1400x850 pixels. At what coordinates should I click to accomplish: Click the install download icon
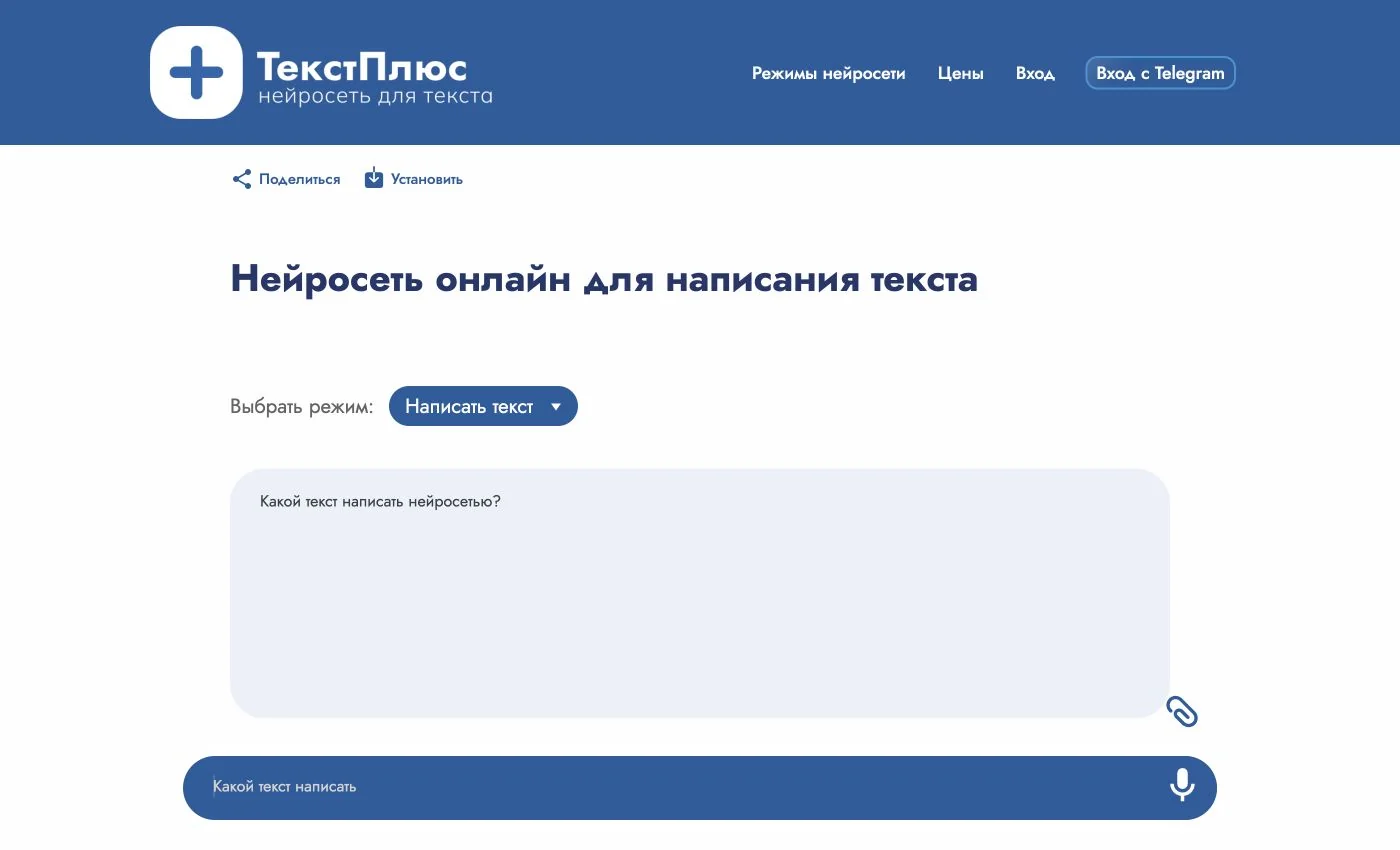(x=374, y=178)
